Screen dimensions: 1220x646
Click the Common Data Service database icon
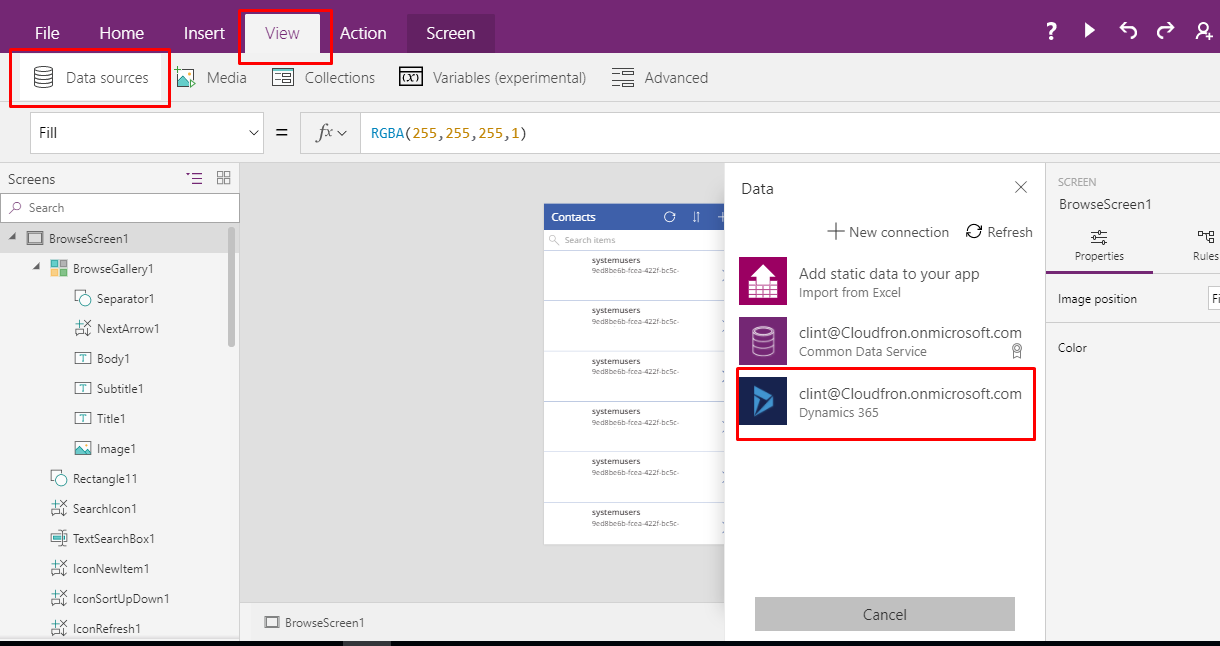click(x=763, y=341)
